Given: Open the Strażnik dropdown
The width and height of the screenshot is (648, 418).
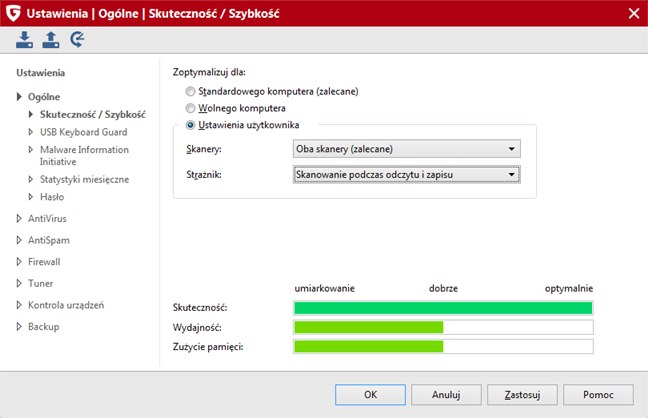Looking at the screenshot, I should [407, 174].
